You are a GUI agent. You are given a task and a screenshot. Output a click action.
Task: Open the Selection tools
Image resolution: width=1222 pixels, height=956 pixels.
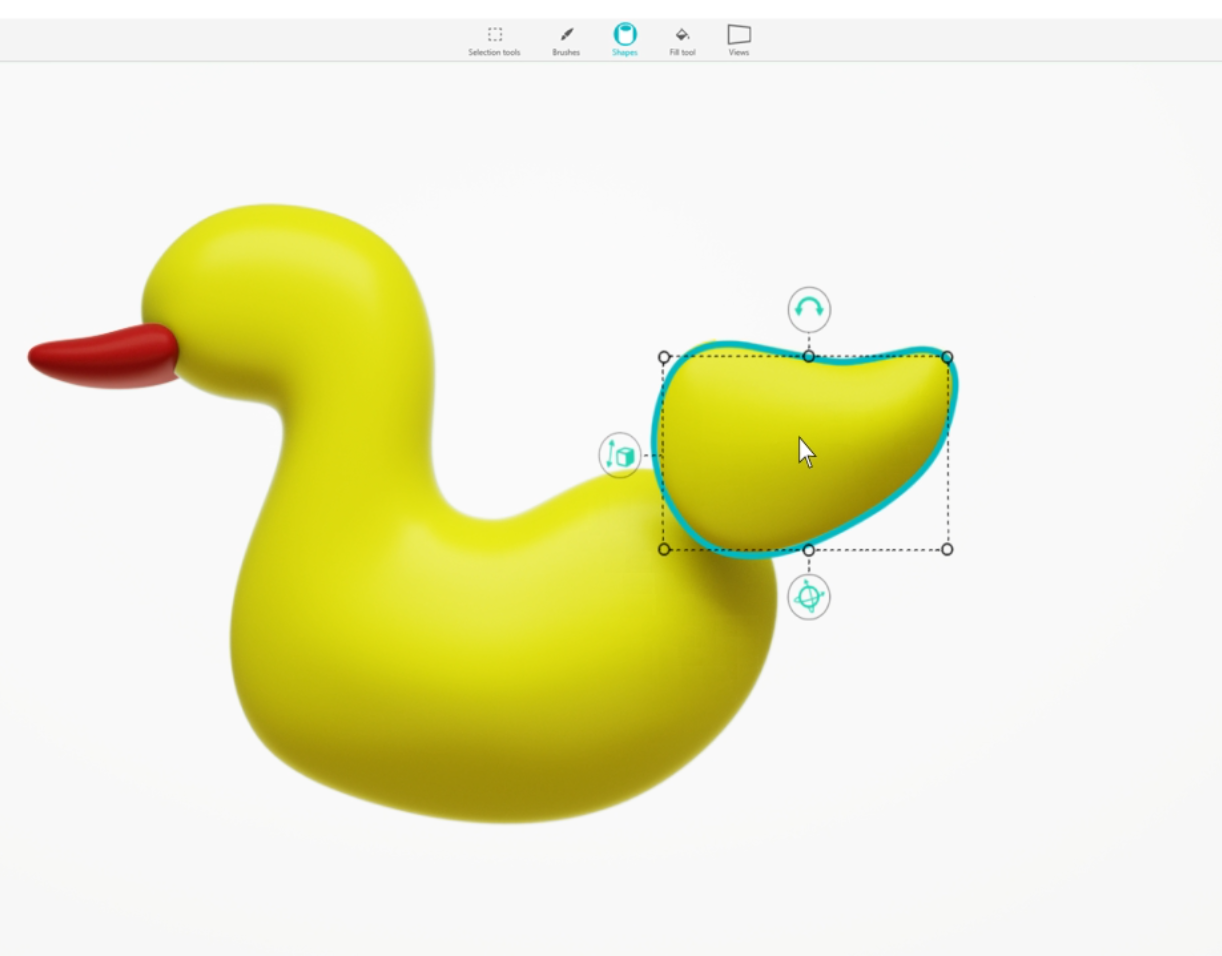[x=494, y=40]
